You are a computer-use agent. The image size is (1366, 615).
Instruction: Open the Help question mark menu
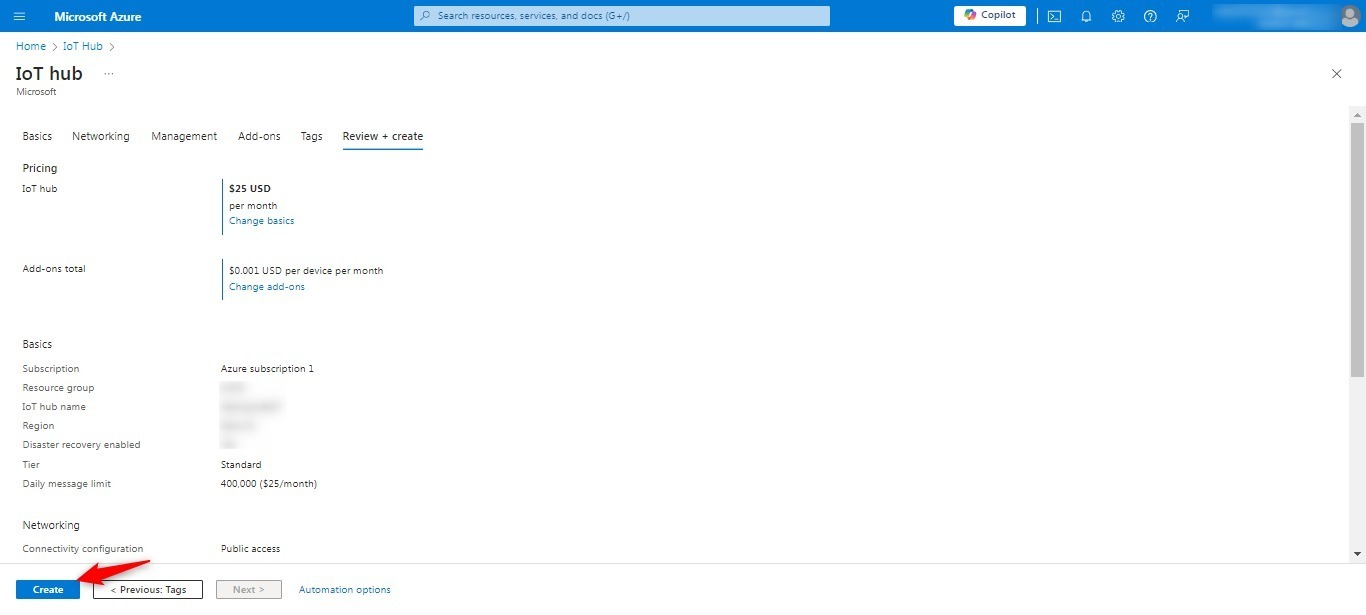(x=1150, y=16)
